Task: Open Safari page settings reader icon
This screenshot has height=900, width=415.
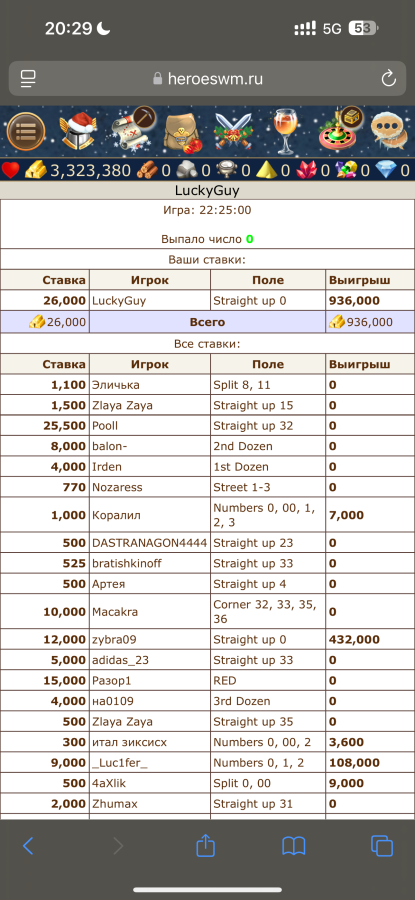Action: (28, 79)
